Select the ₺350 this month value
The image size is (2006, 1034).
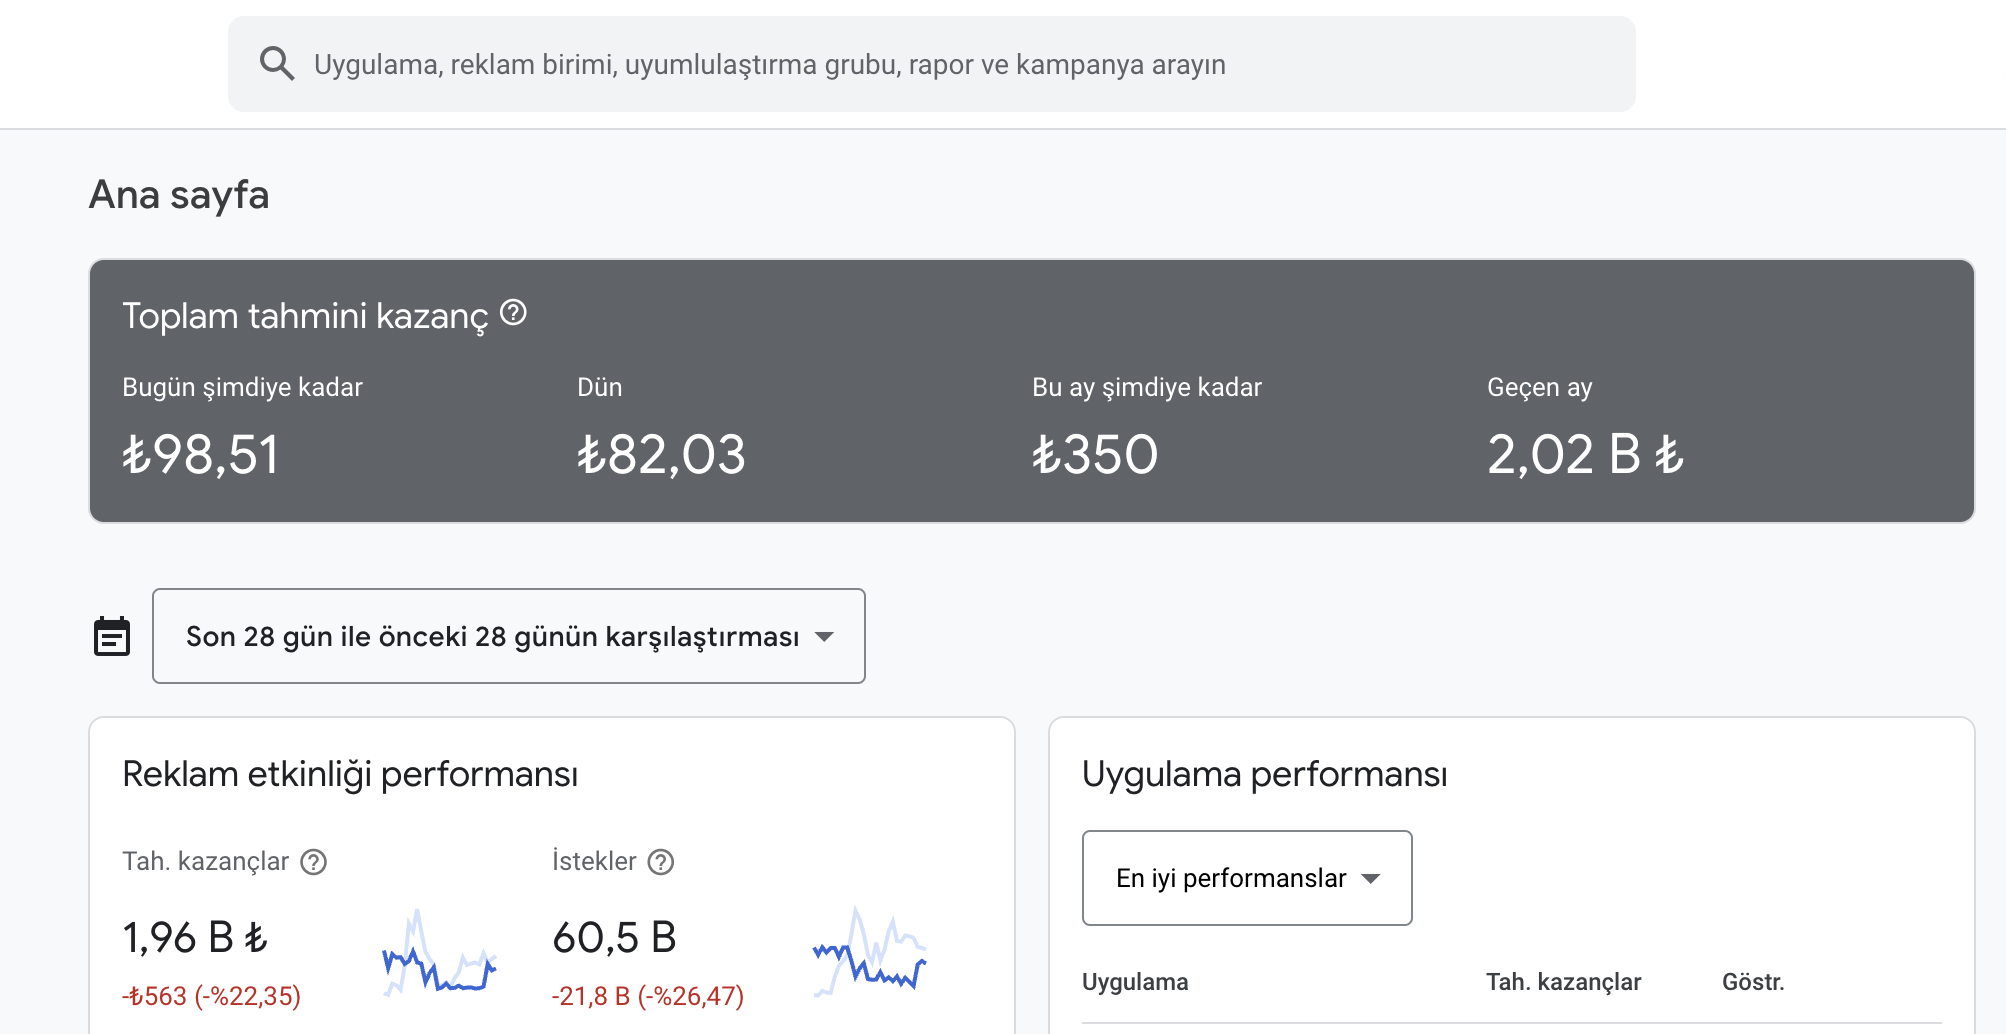[1095, 455]
